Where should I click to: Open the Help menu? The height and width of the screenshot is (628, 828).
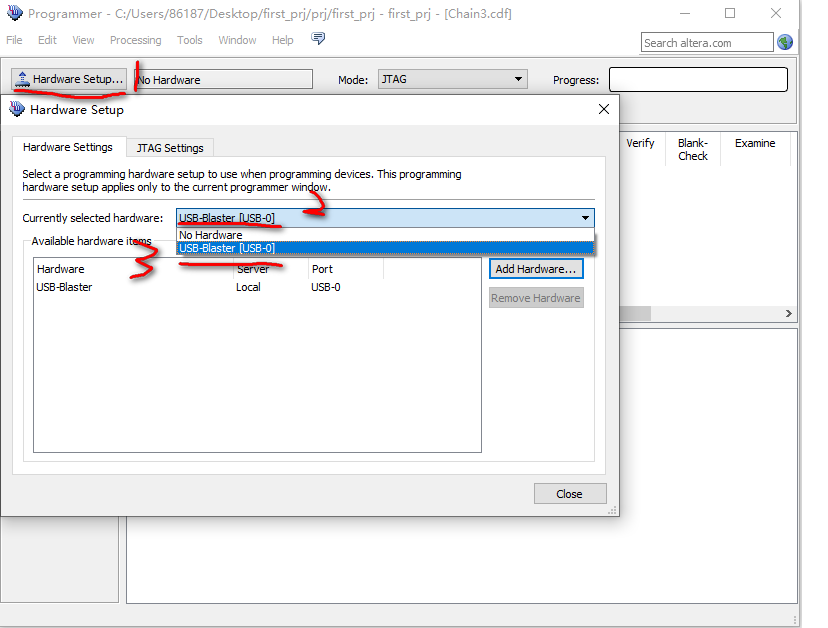283,40
